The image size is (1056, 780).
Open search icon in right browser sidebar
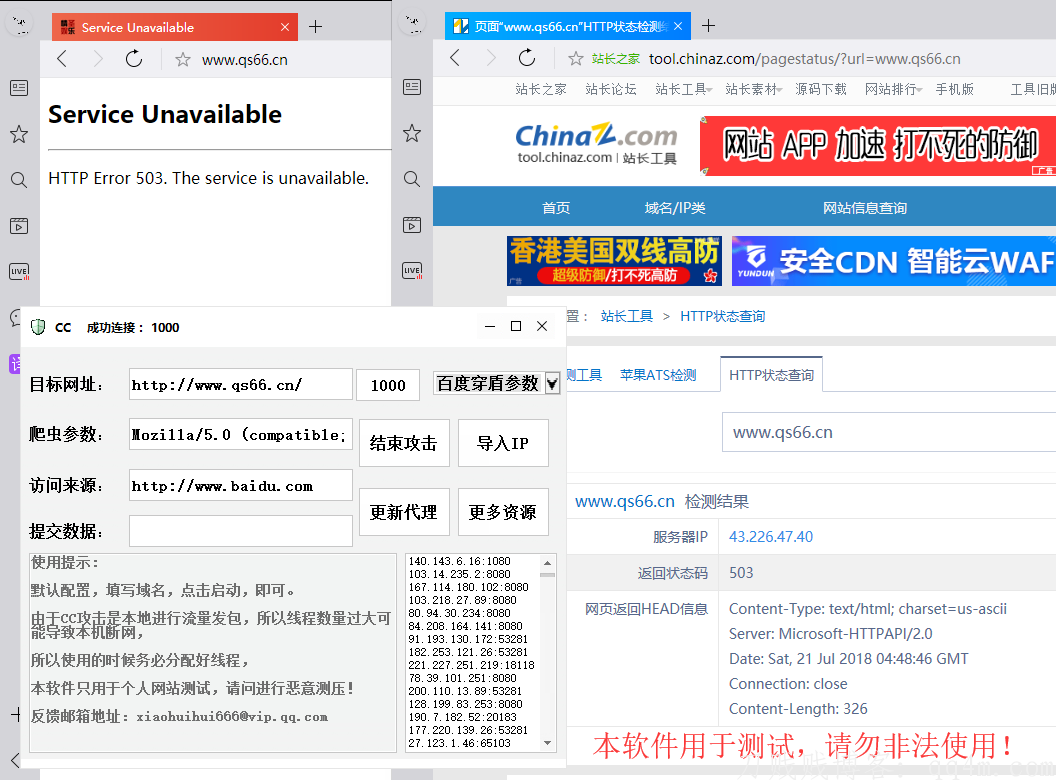(x=411, y=178)
